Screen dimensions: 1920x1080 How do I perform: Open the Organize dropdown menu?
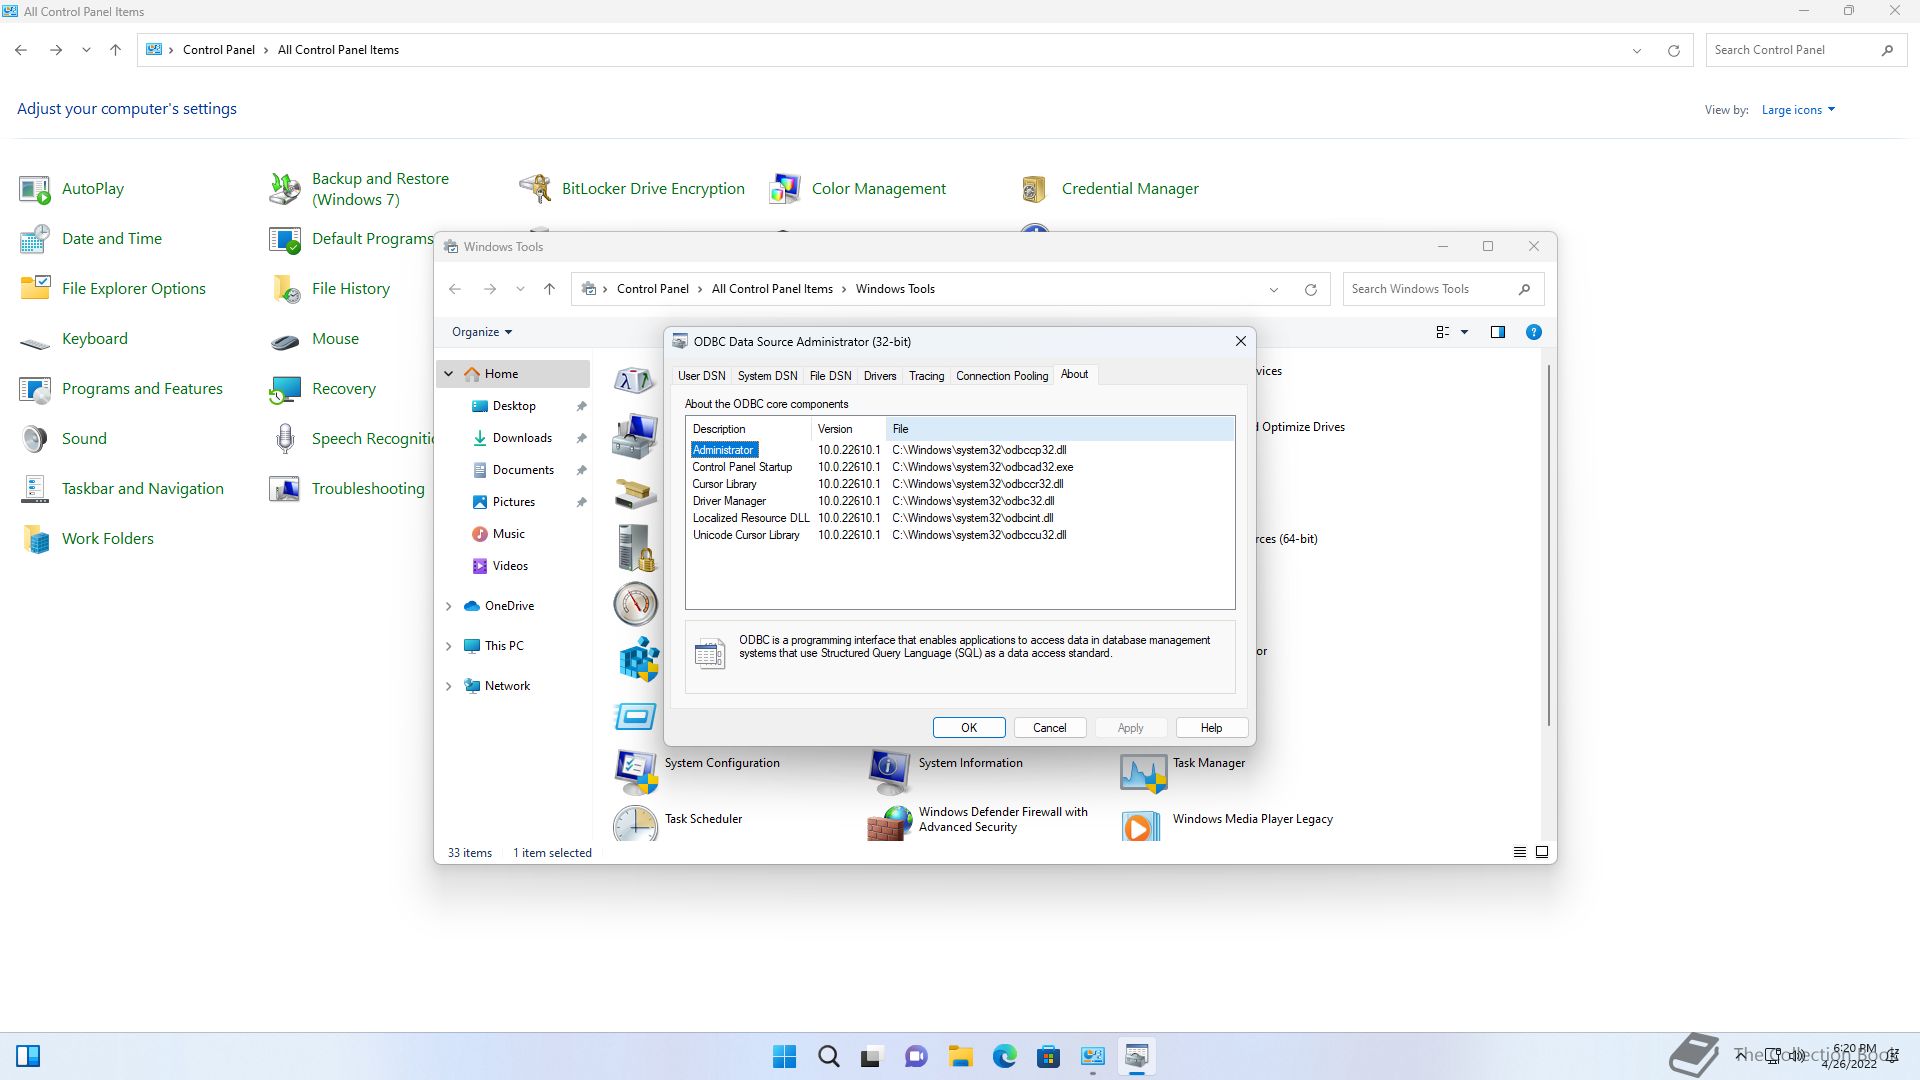pyautogui.click(x=481, y=332)
